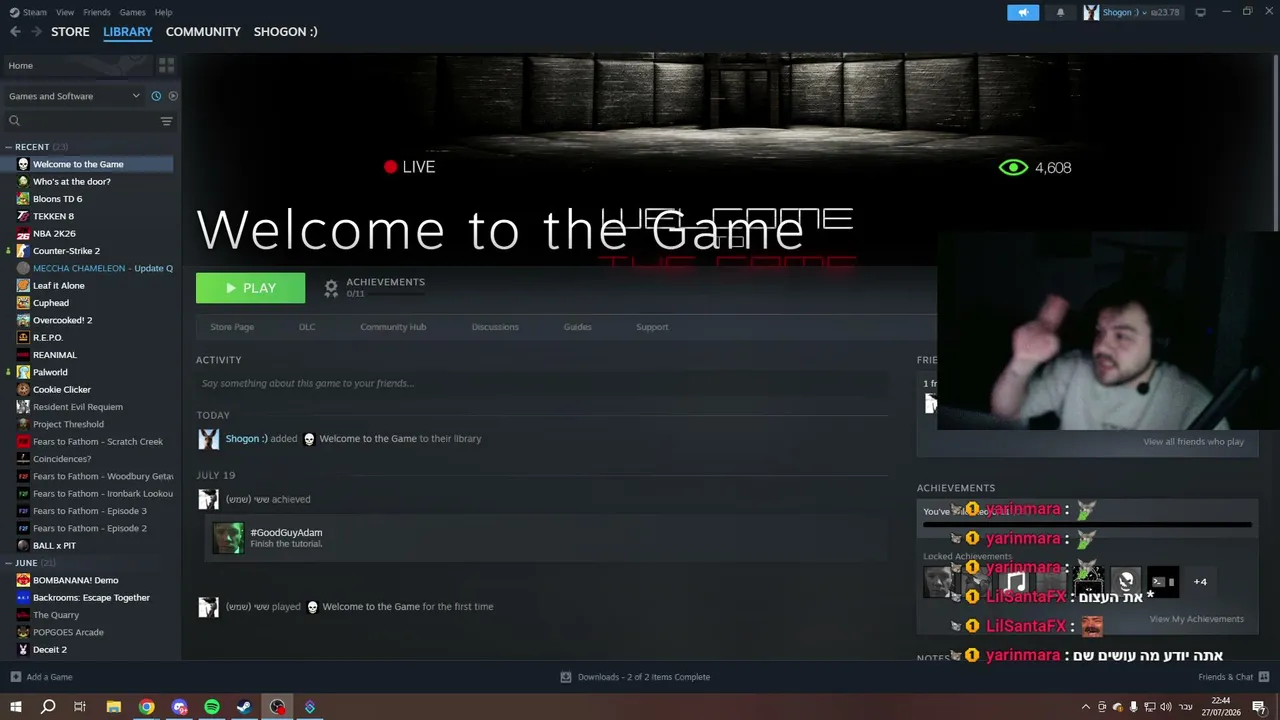Viewport: 1280px width, 720px height.
Task: Open the megaphone announcements button
Action: (1023, 12)
